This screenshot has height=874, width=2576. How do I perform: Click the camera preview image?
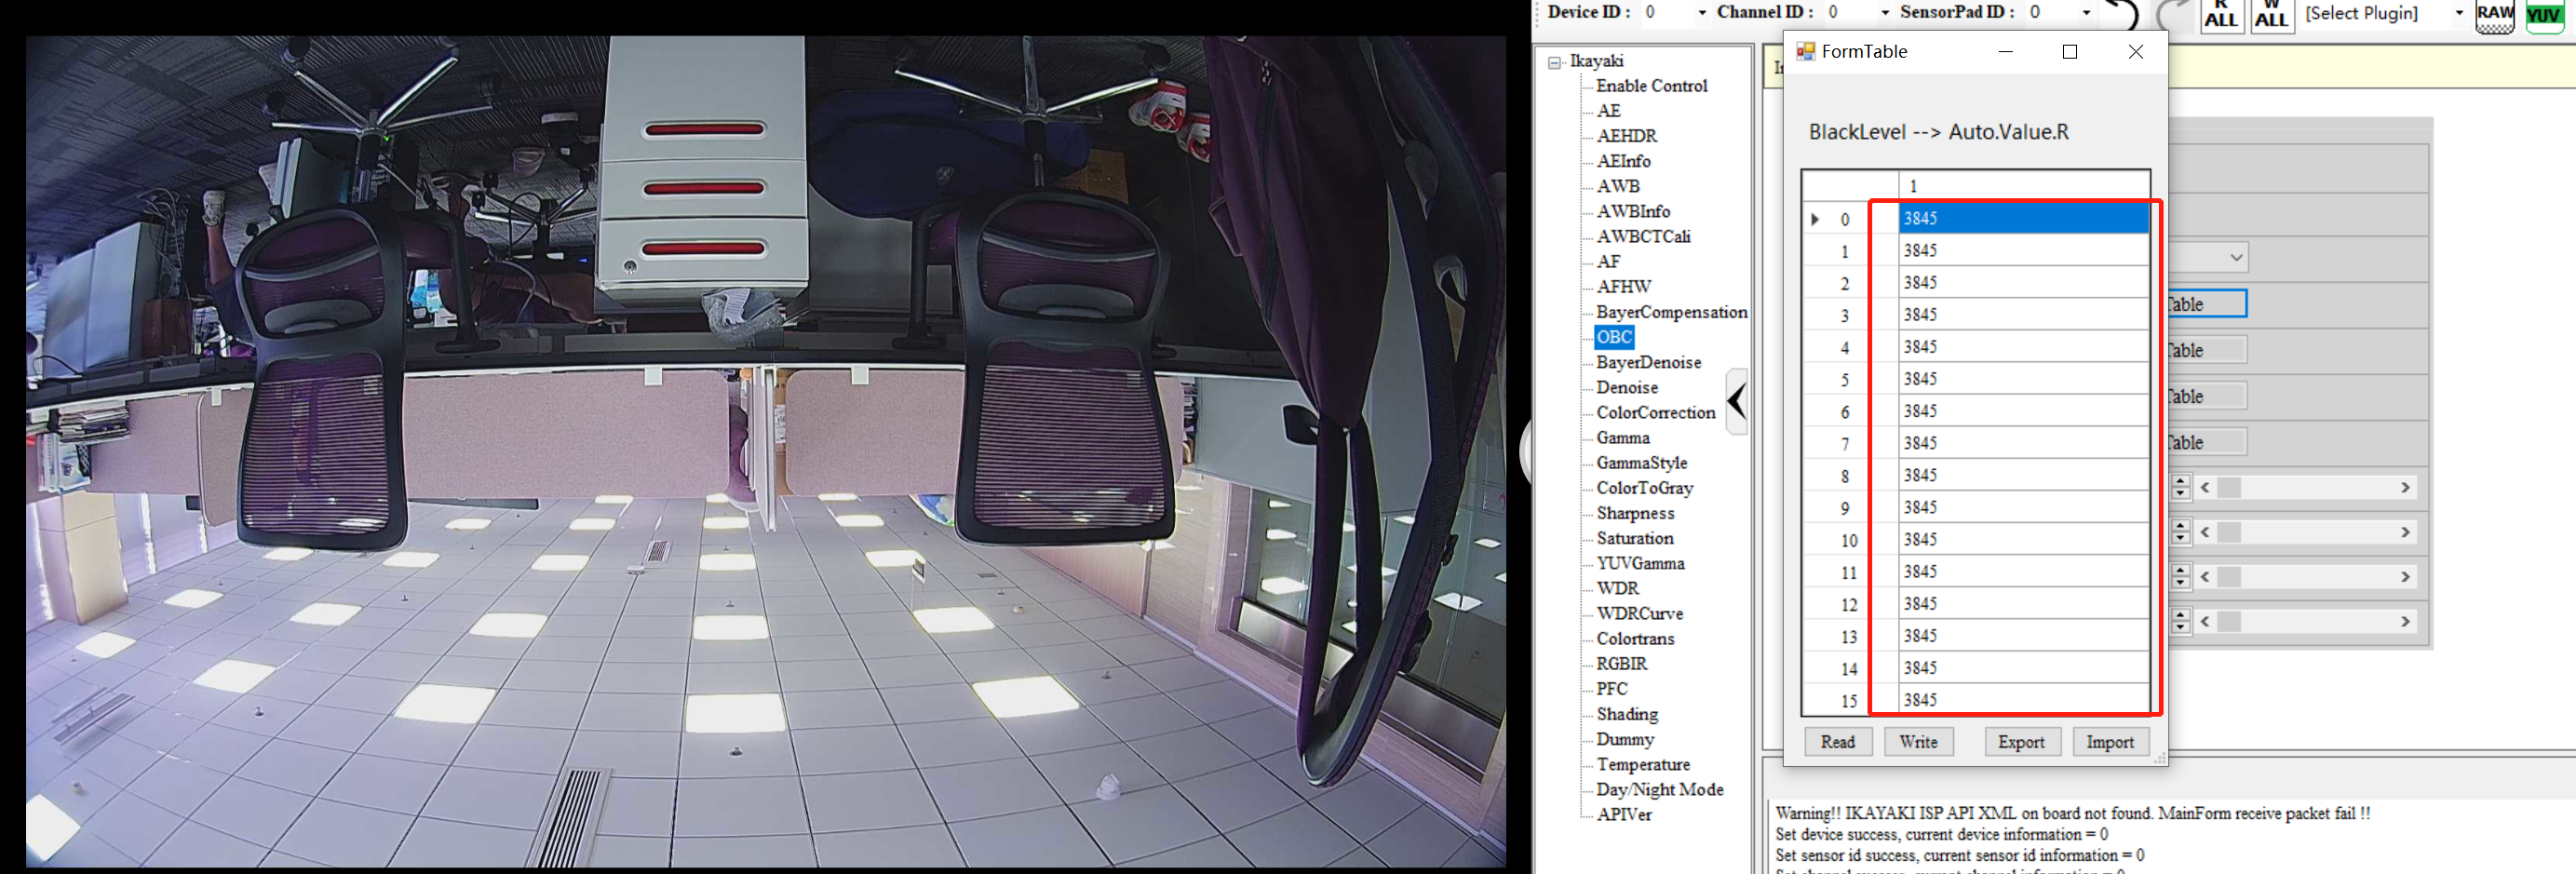pyautogui.click(x=766, y=452)
